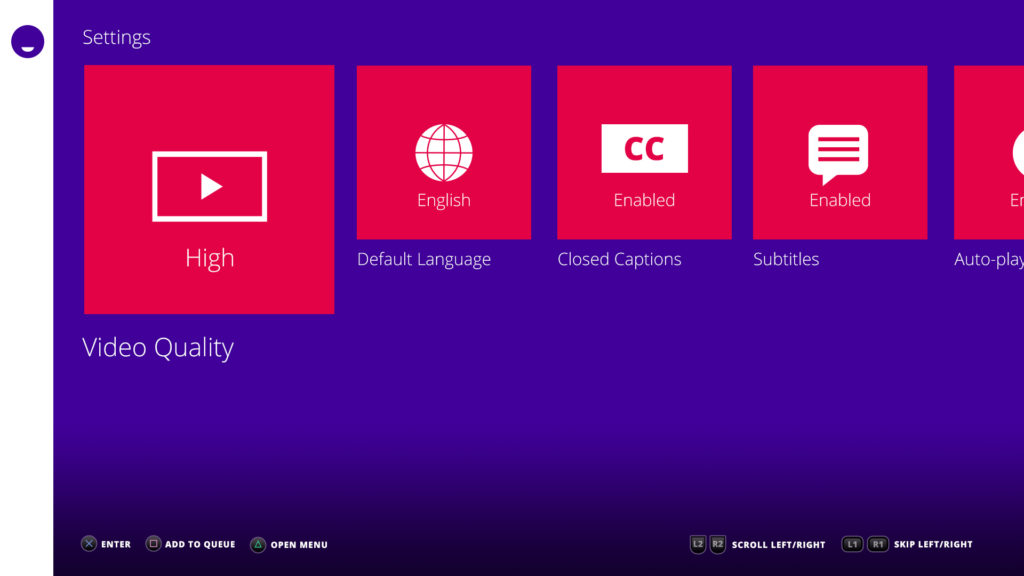Viewport: 1024px width, 576px height.
Task: Click the Settings heading
Action: 116,37
